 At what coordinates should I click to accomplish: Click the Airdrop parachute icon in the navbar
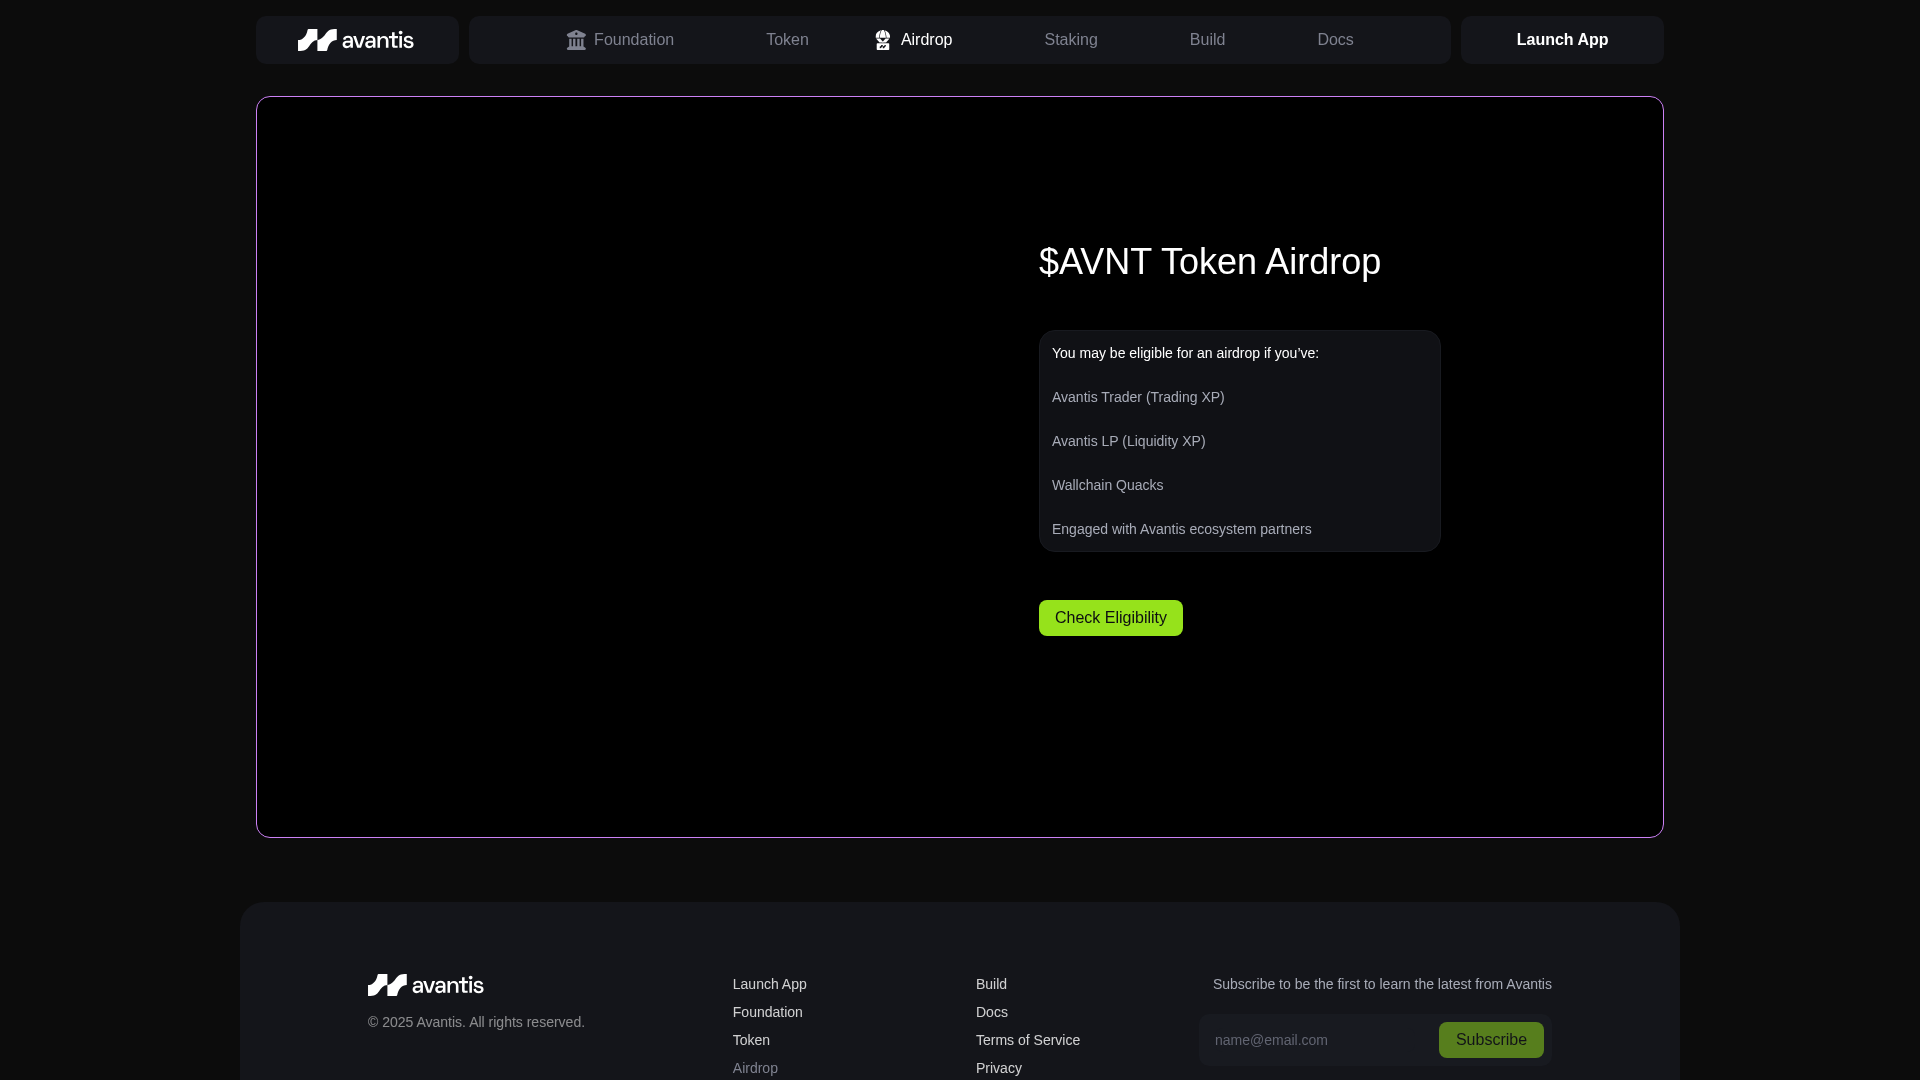coord(884,40)
